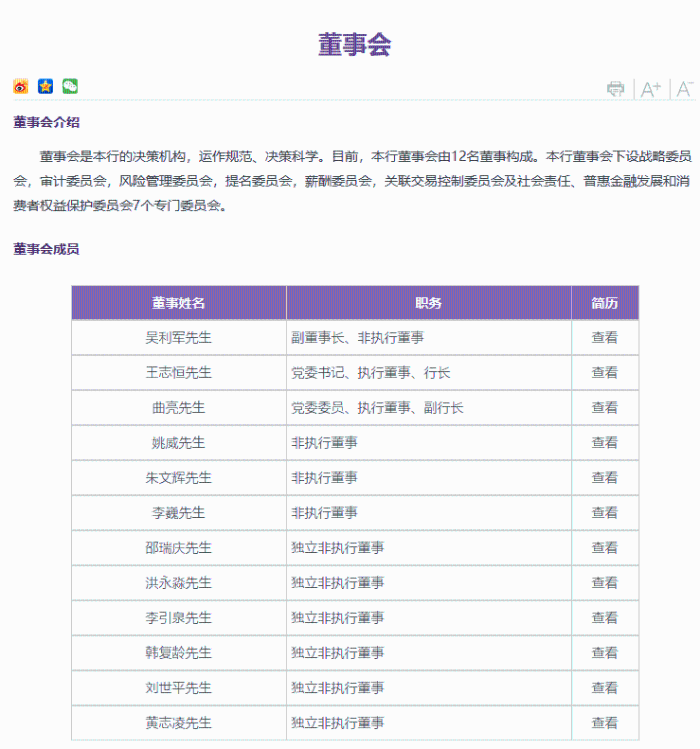Open 查看 link for 李引泉先生
Image resolution: width=700 pixels, height=749 pixels.
point(604,618)
